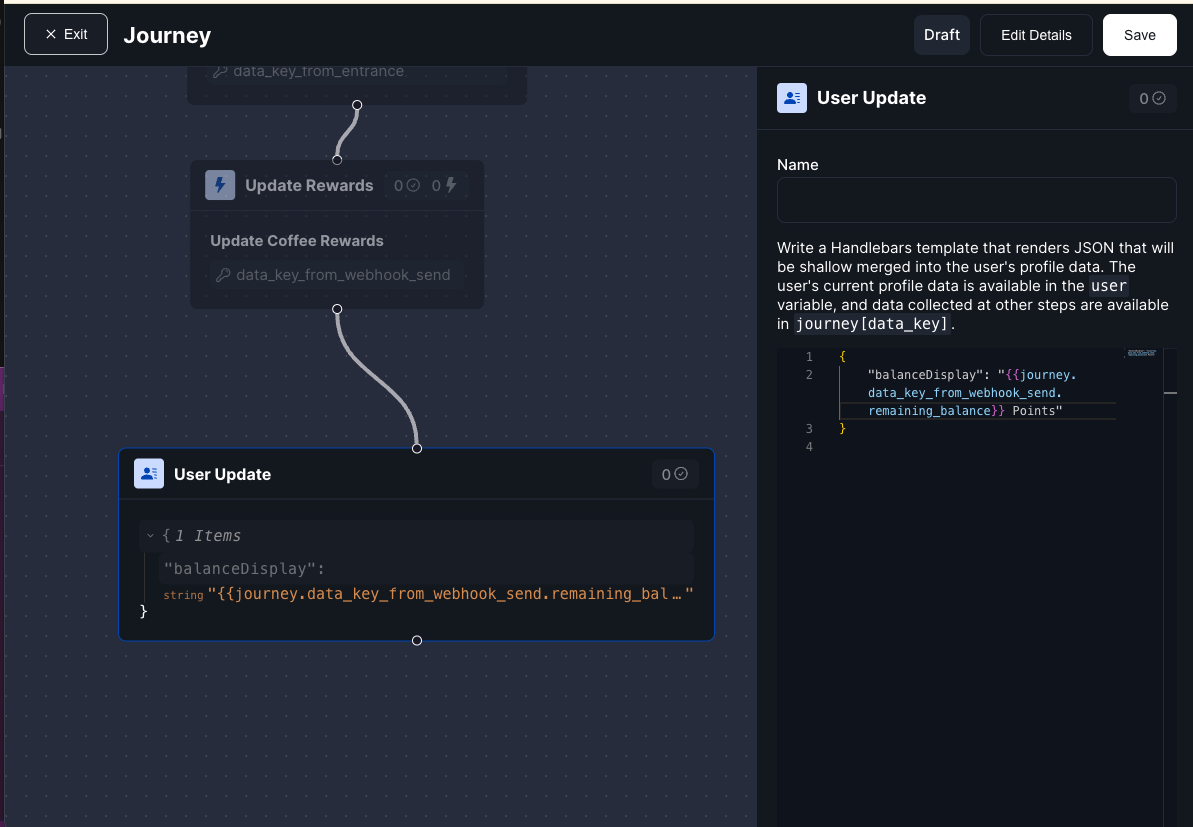Click the key icon beside data_key_from_webhook_send
Viewport: 1193px width, 827px height.
[x=221, y=274]
